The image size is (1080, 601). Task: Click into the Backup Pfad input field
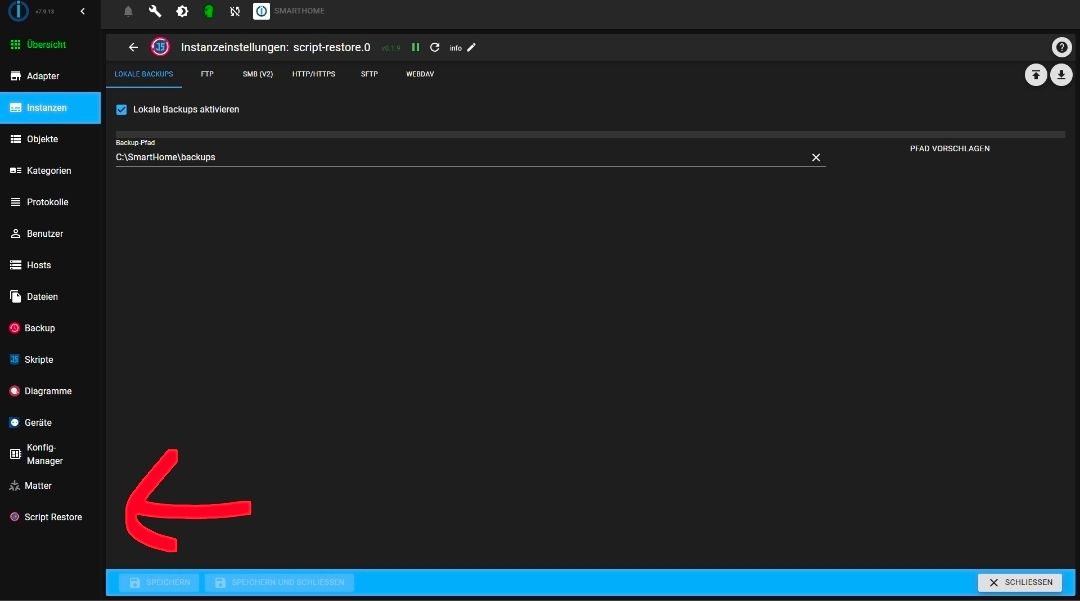click(460, 158)
